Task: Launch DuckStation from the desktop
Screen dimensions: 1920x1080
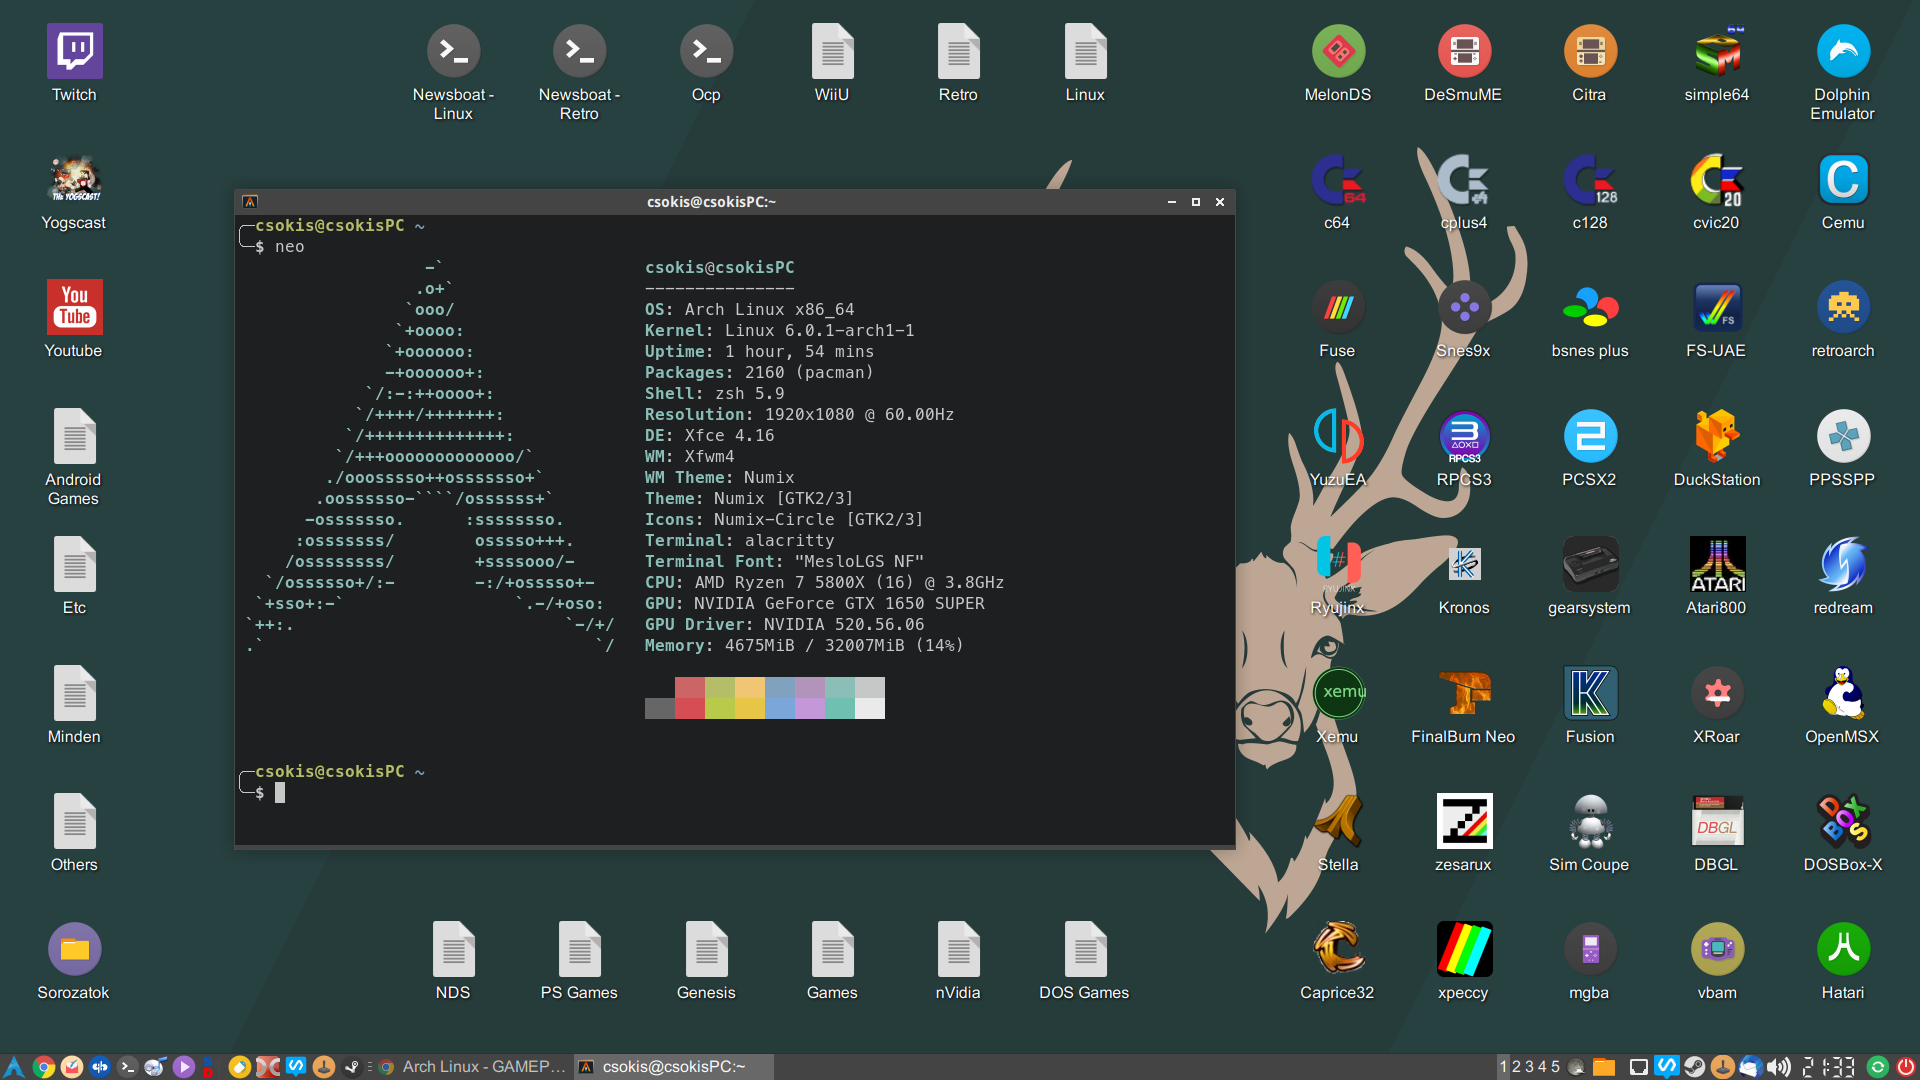Action: pyautogui.click(x=1717, y=437)
